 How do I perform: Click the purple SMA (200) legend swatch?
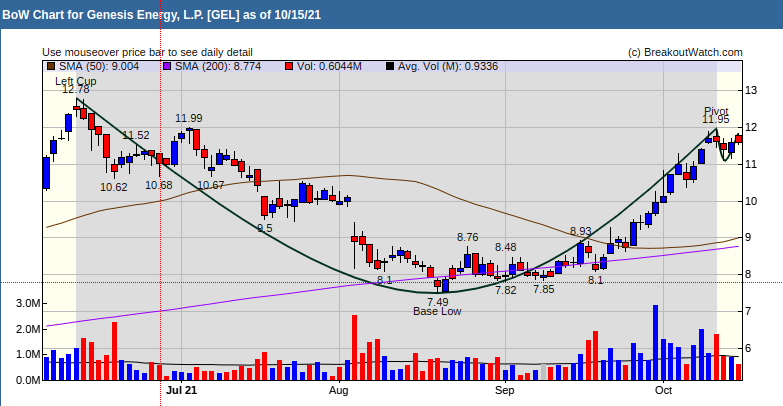tap(167, 66)
